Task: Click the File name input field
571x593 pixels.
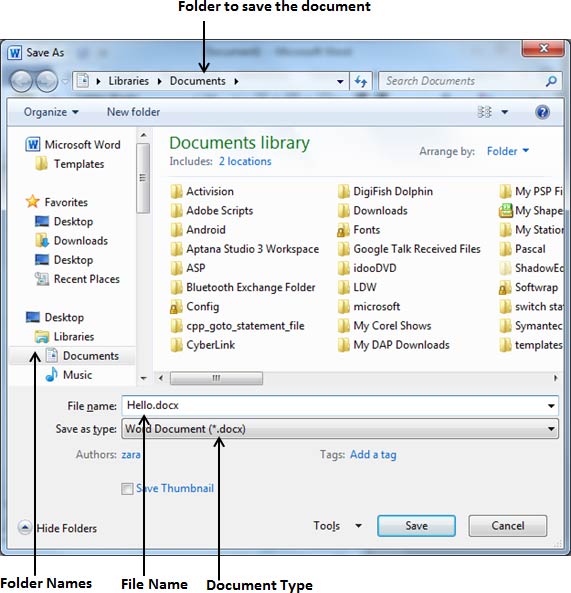Action: coord(340,406)
